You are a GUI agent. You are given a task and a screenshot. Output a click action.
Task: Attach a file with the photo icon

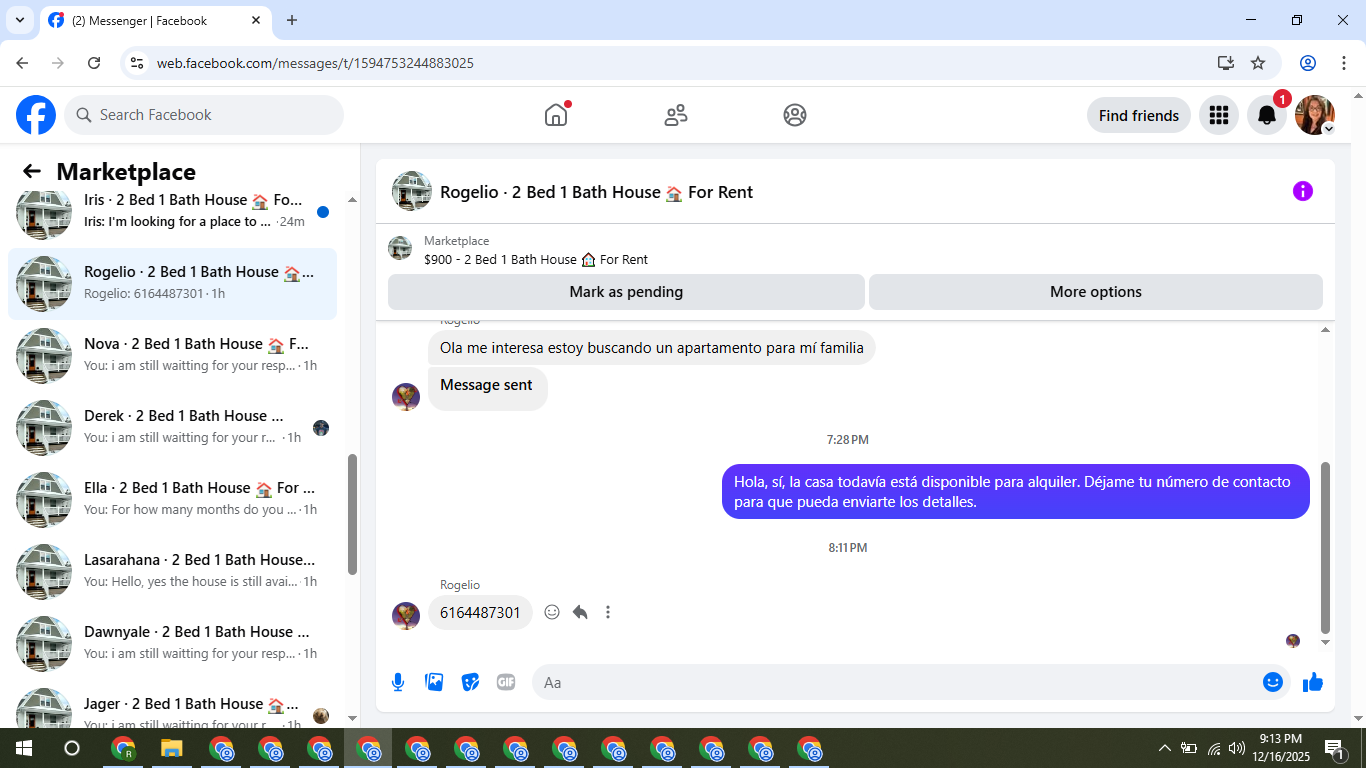point(434,682)
